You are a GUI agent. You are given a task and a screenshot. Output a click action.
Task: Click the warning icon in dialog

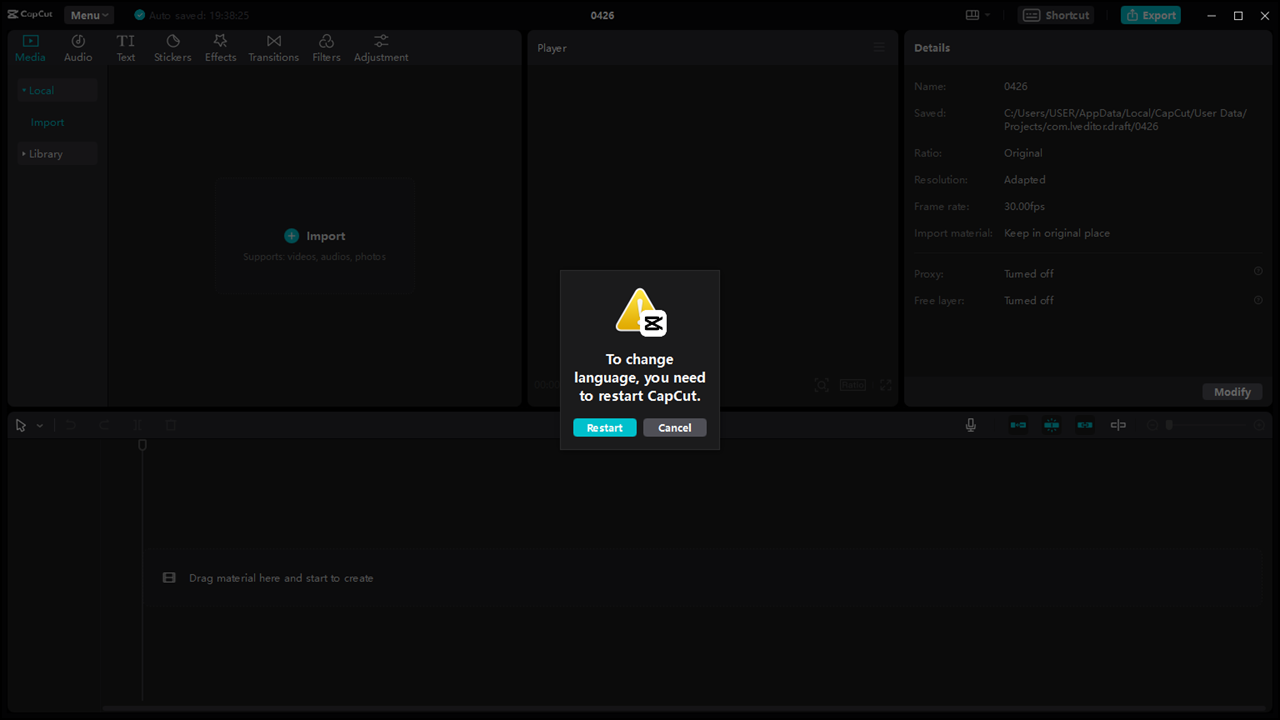coord(641,312)
